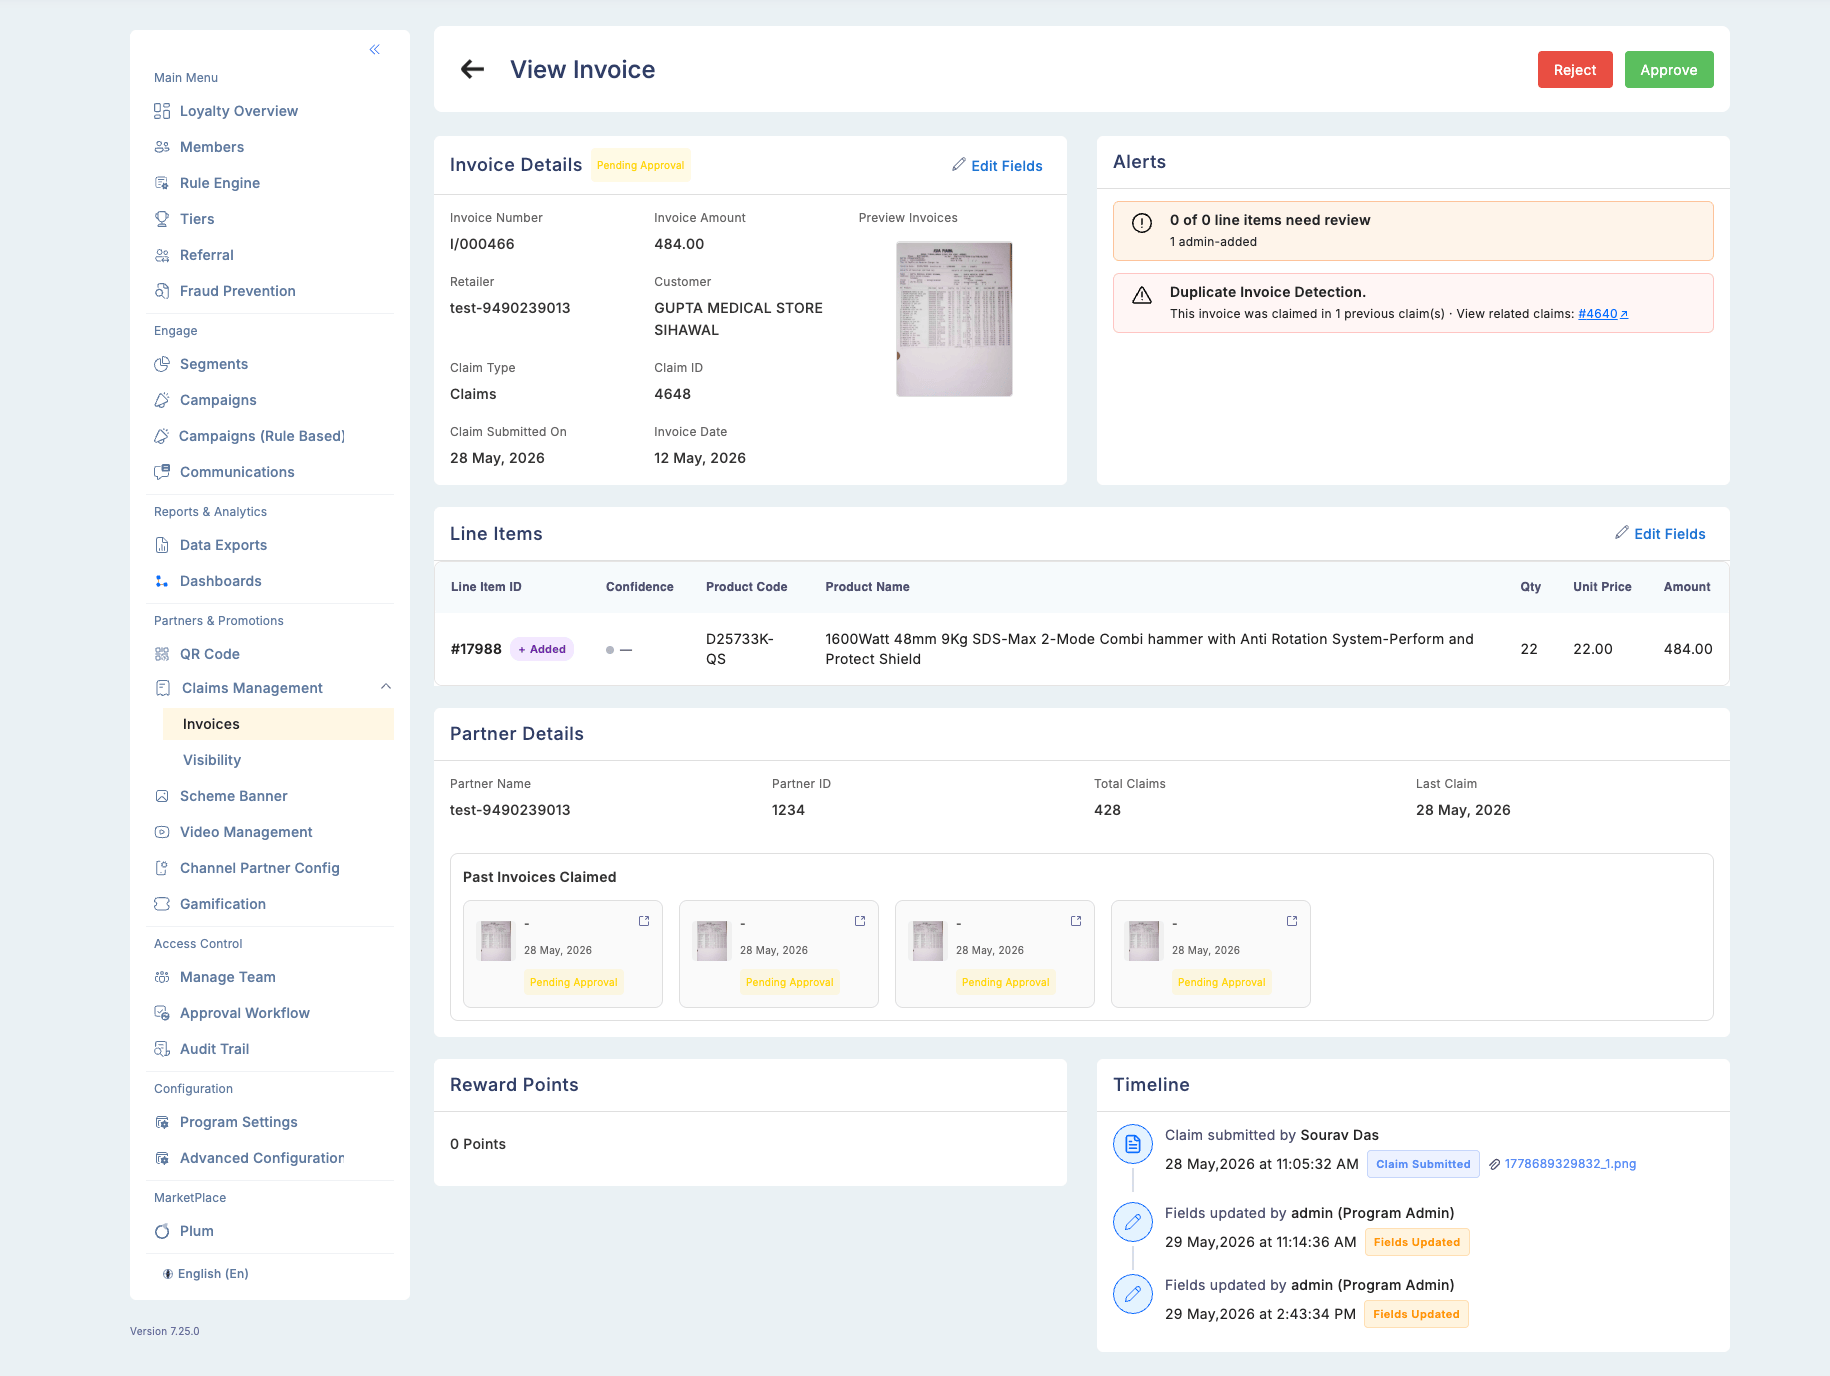
Task: Collapse the Claims Management submenu chevron
Action: coord(386,687)
